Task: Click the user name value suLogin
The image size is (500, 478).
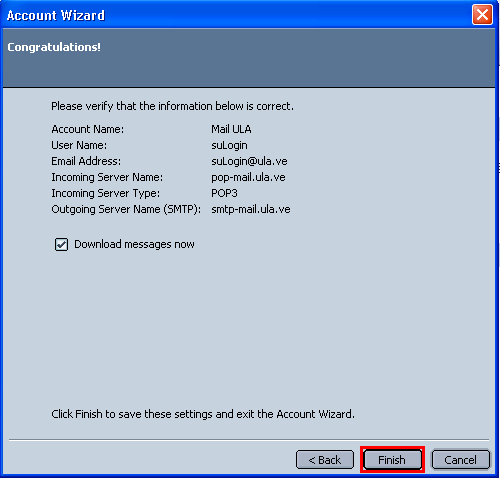Action: 229,145
